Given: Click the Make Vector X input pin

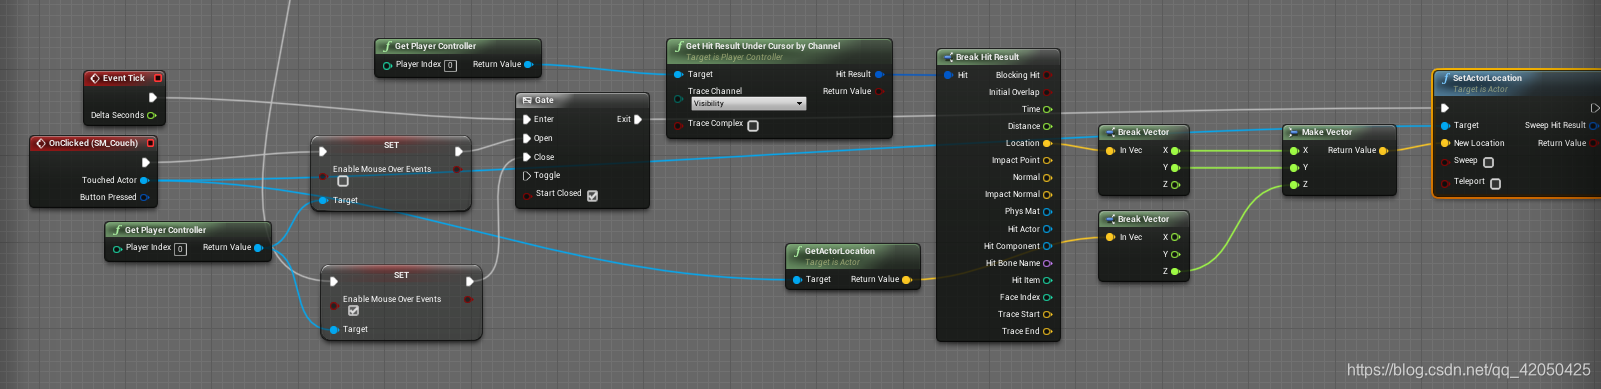Looking at the screenshot, I should (1294, 150).
